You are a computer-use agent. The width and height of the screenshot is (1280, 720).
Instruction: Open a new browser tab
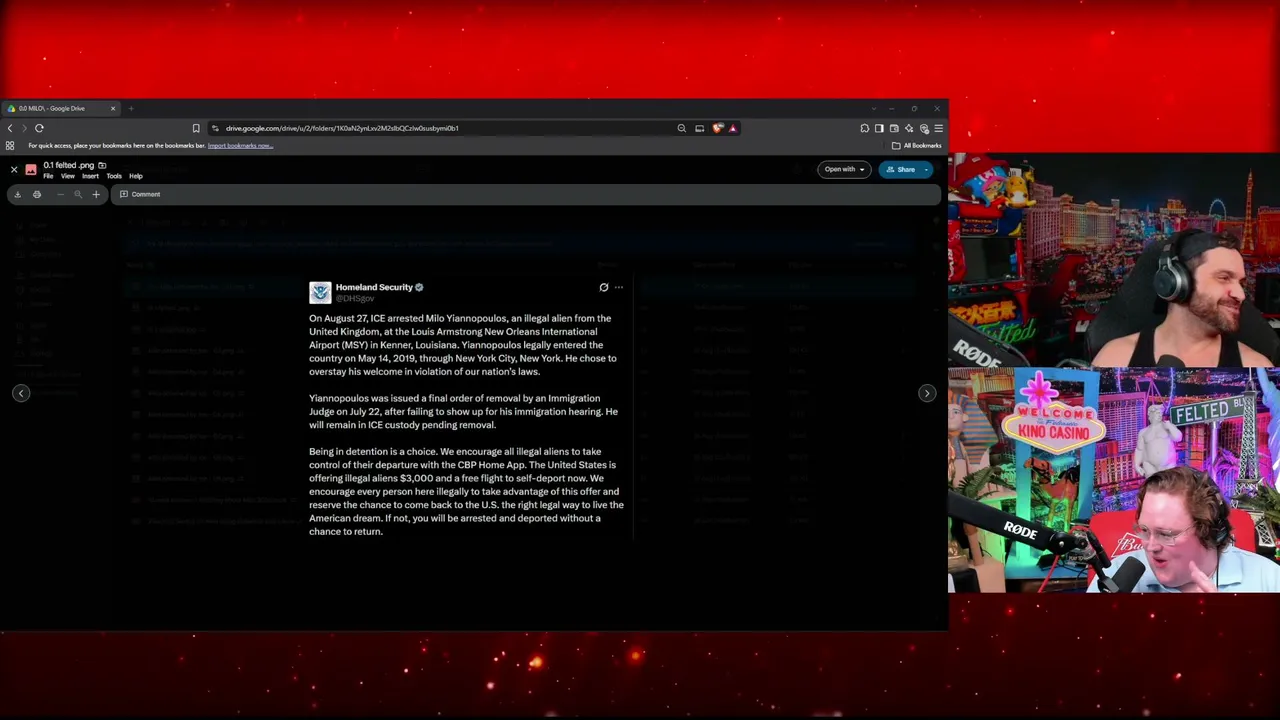131,108
